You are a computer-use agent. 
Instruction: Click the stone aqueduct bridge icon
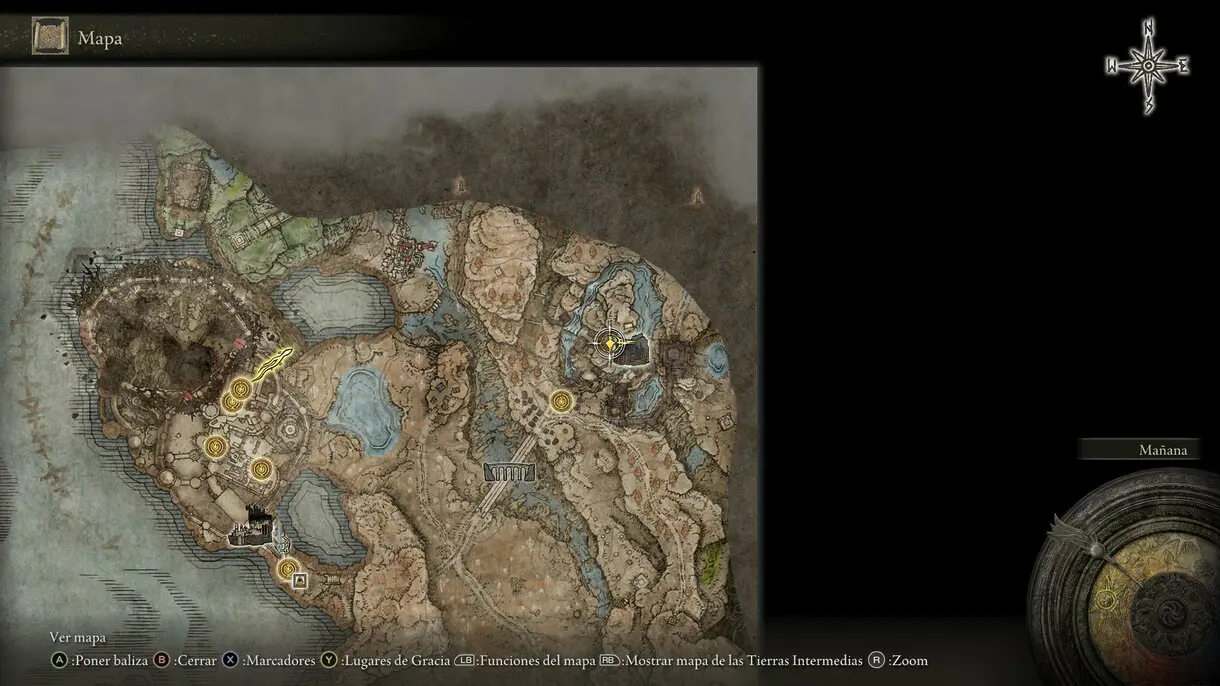click(508, 472)
